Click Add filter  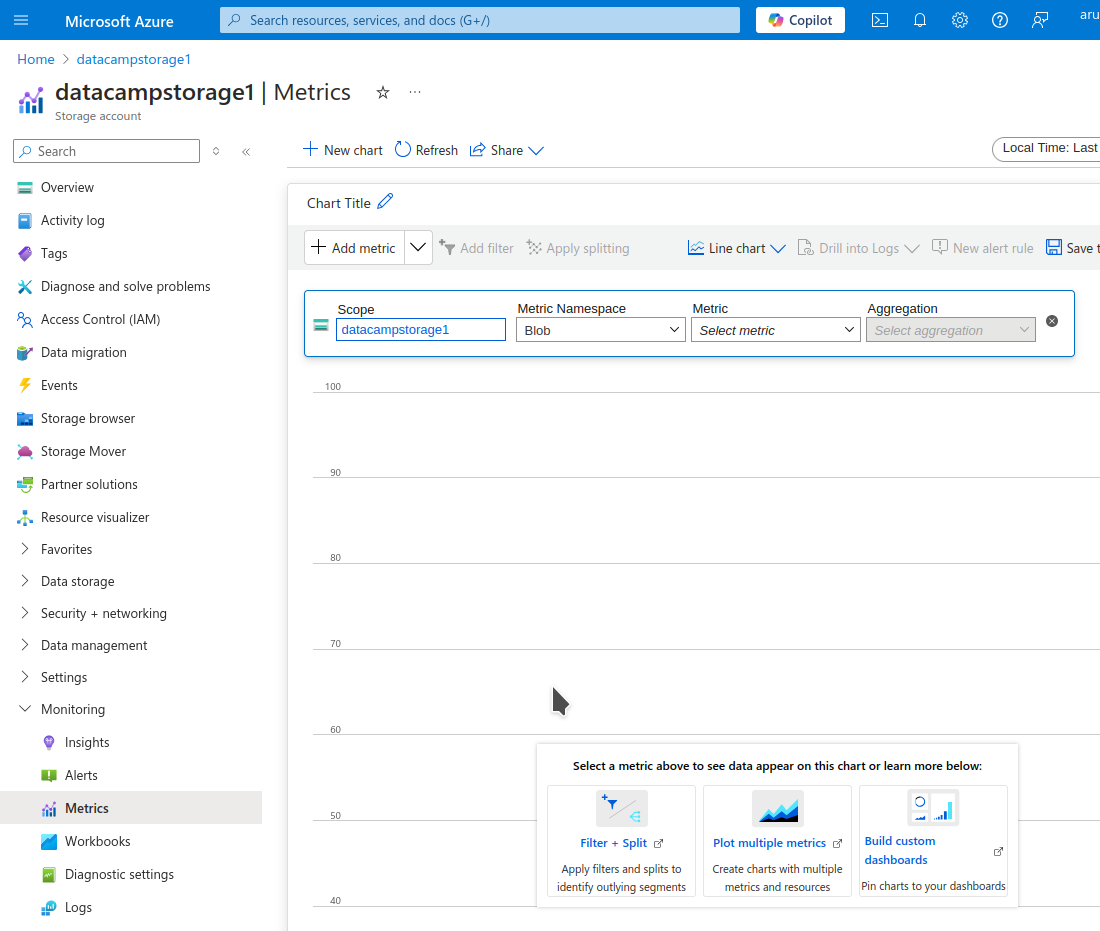click(x=476, y=248)
